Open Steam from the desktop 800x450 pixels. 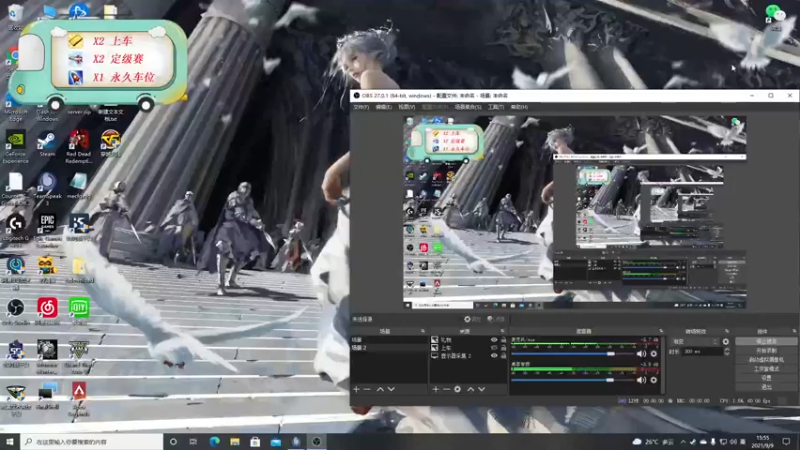(x=47, y=144)
